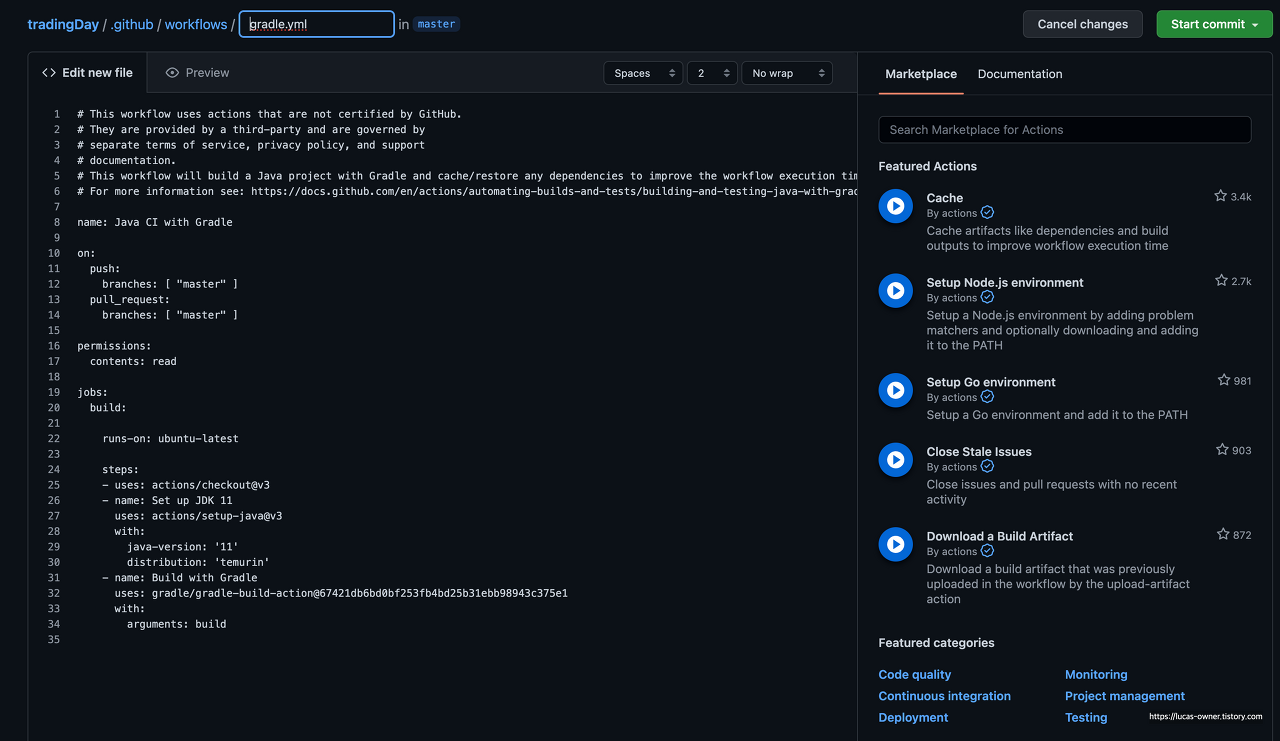Screen dimensions: 1280x741
Task: Open the Code quality category
Action: coord(915,675)
